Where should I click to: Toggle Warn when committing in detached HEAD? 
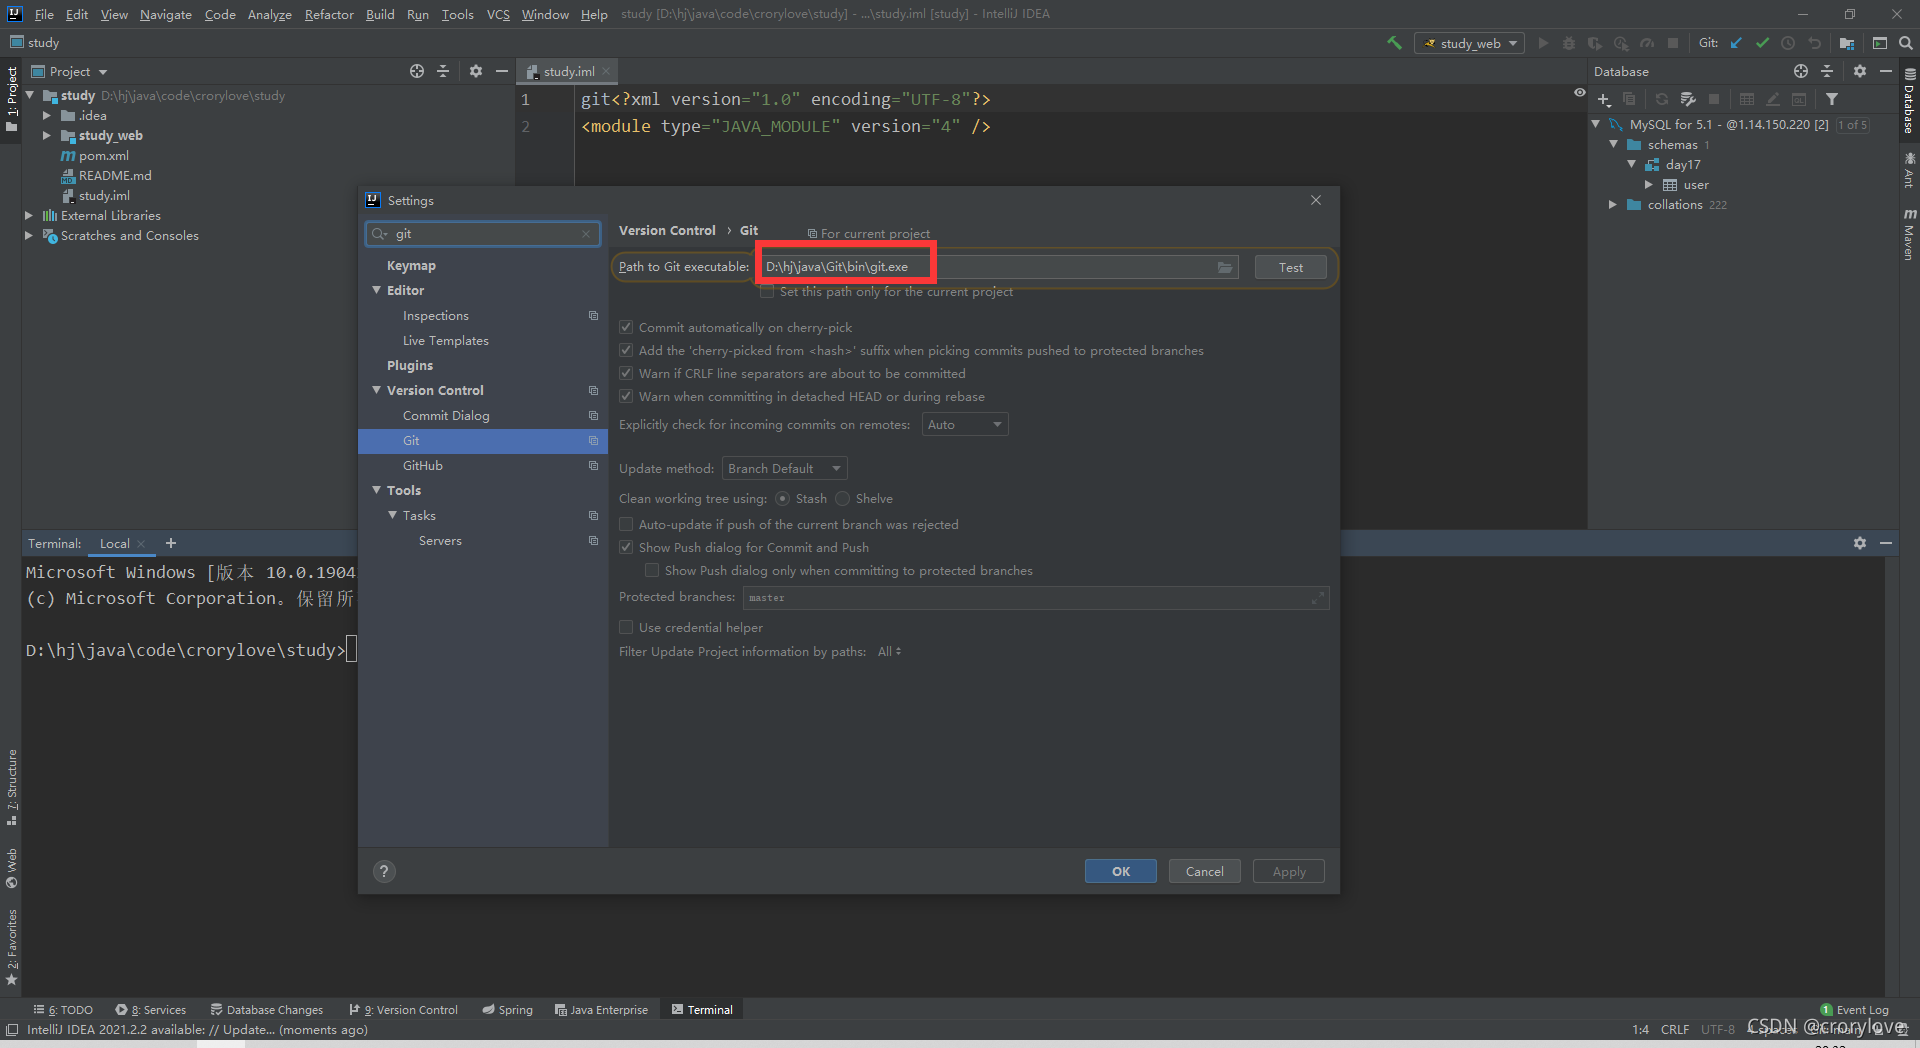626,396
